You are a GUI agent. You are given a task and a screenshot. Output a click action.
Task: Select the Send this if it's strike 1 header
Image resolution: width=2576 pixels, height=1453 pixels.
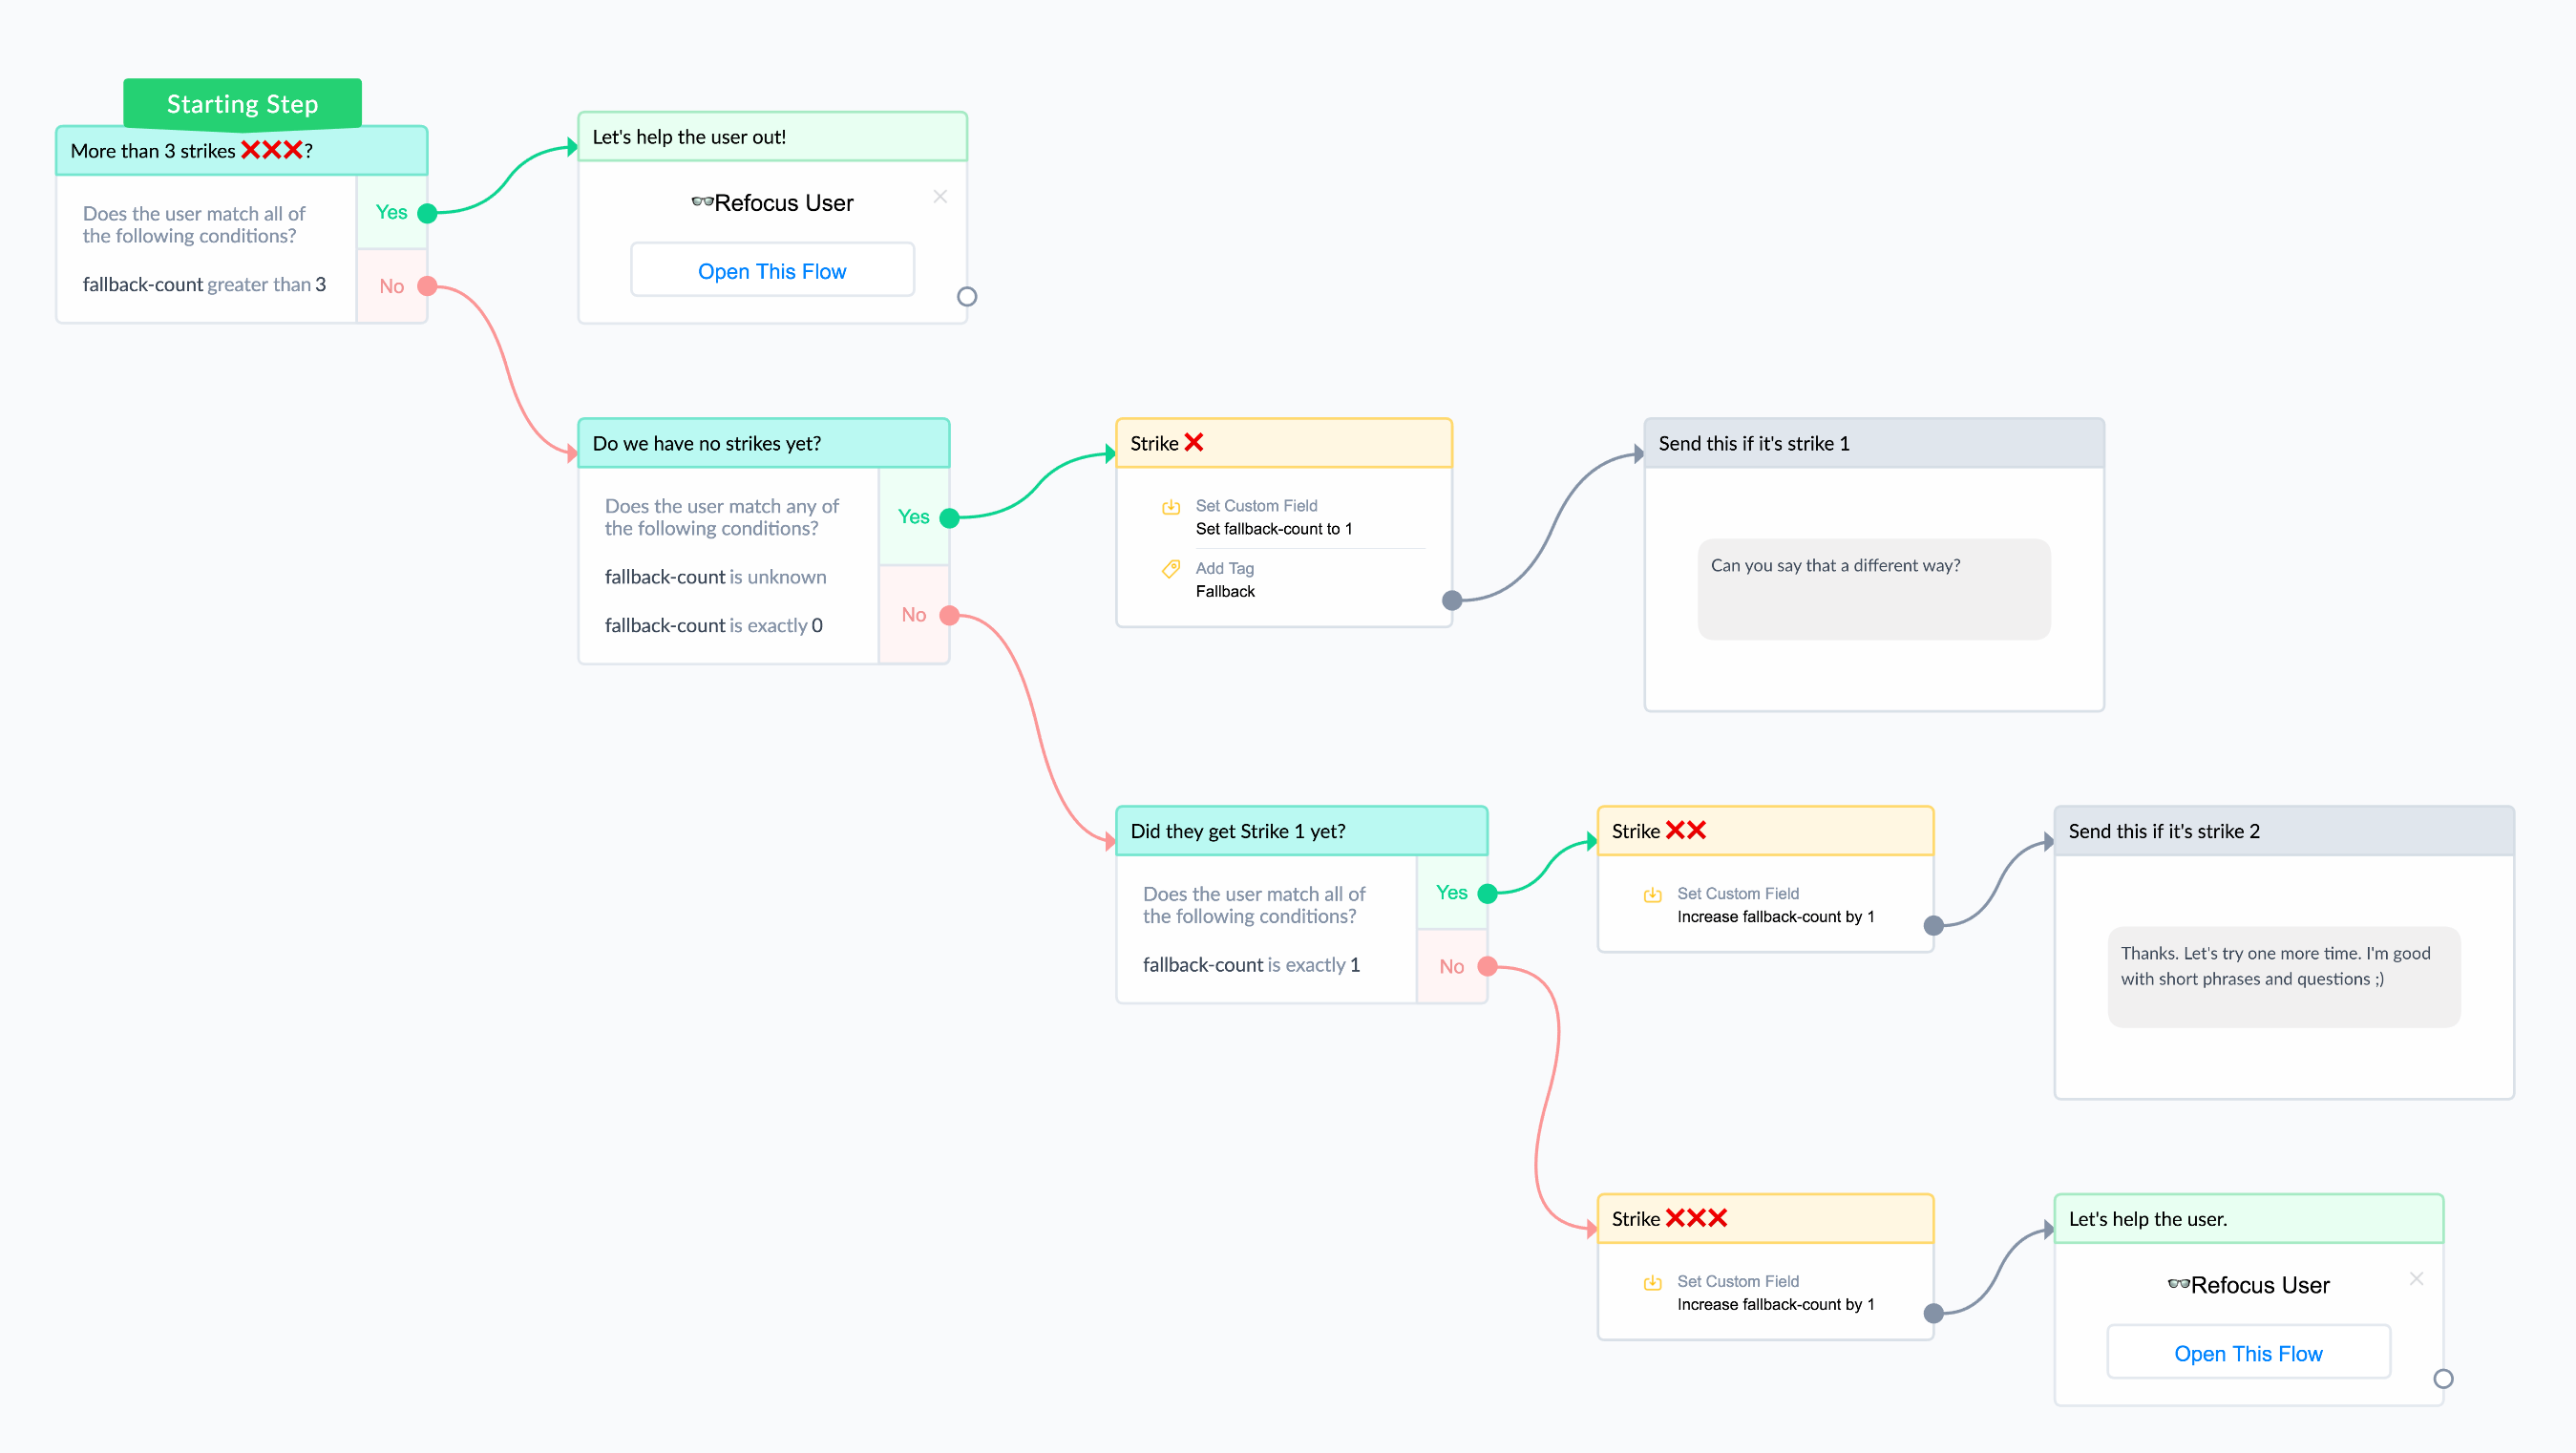click(1874, 444)
